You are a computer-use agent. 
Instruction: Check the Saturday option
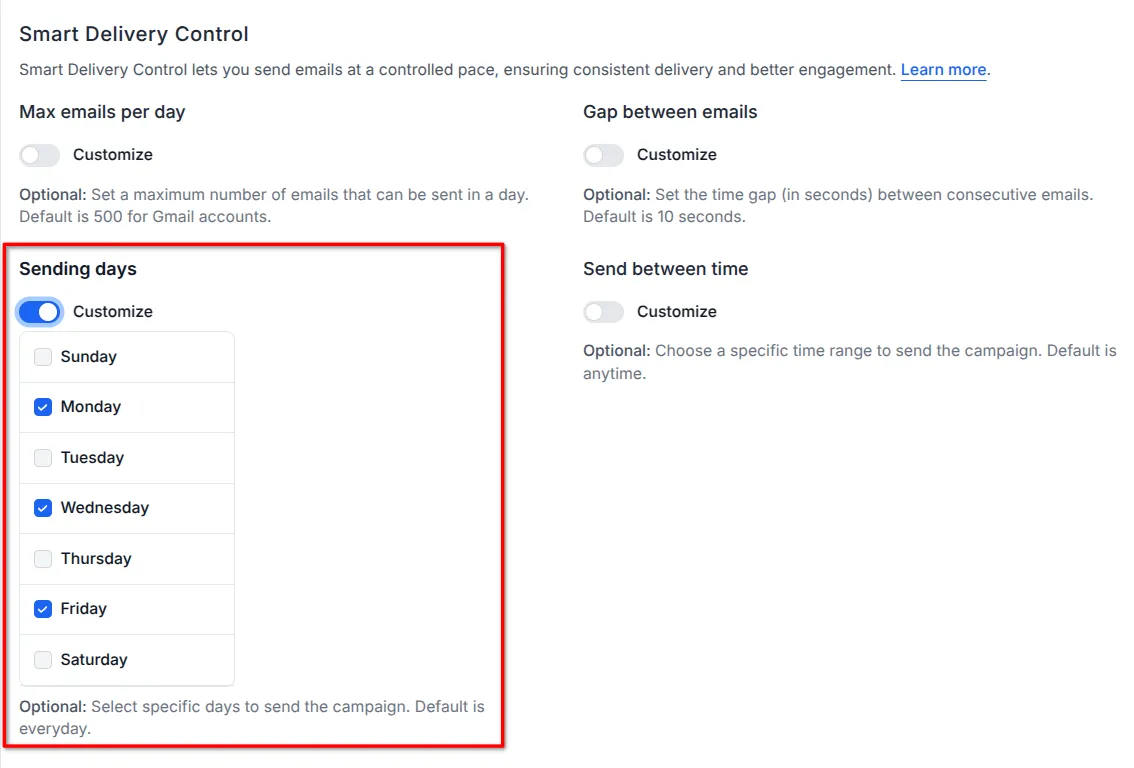(43, 659)
